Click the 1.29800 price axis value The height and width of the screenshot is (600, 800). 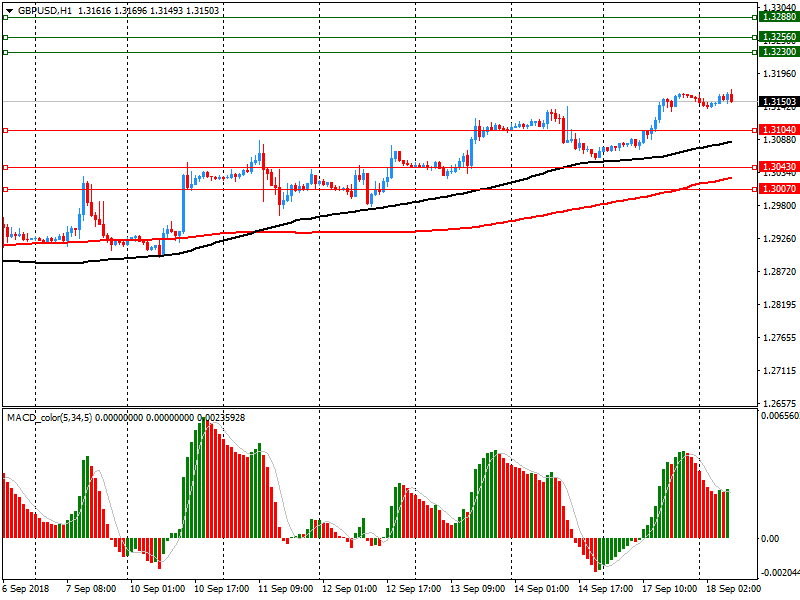tap(779, 206)
